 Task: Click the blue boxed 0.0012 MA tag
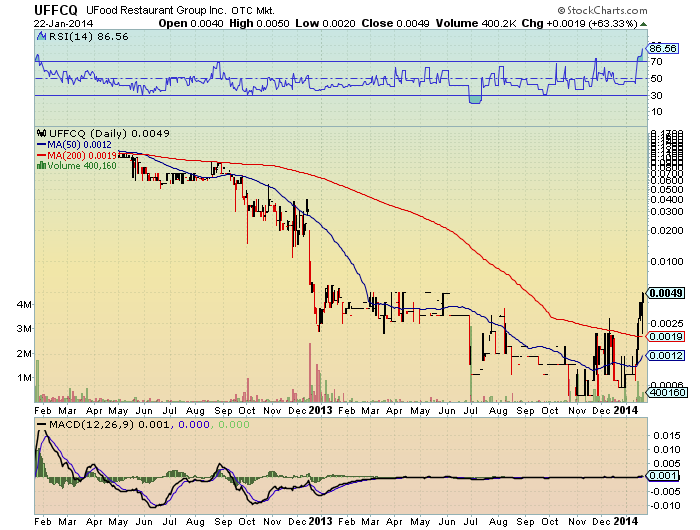pyautogui.click(x=666, y=355)
